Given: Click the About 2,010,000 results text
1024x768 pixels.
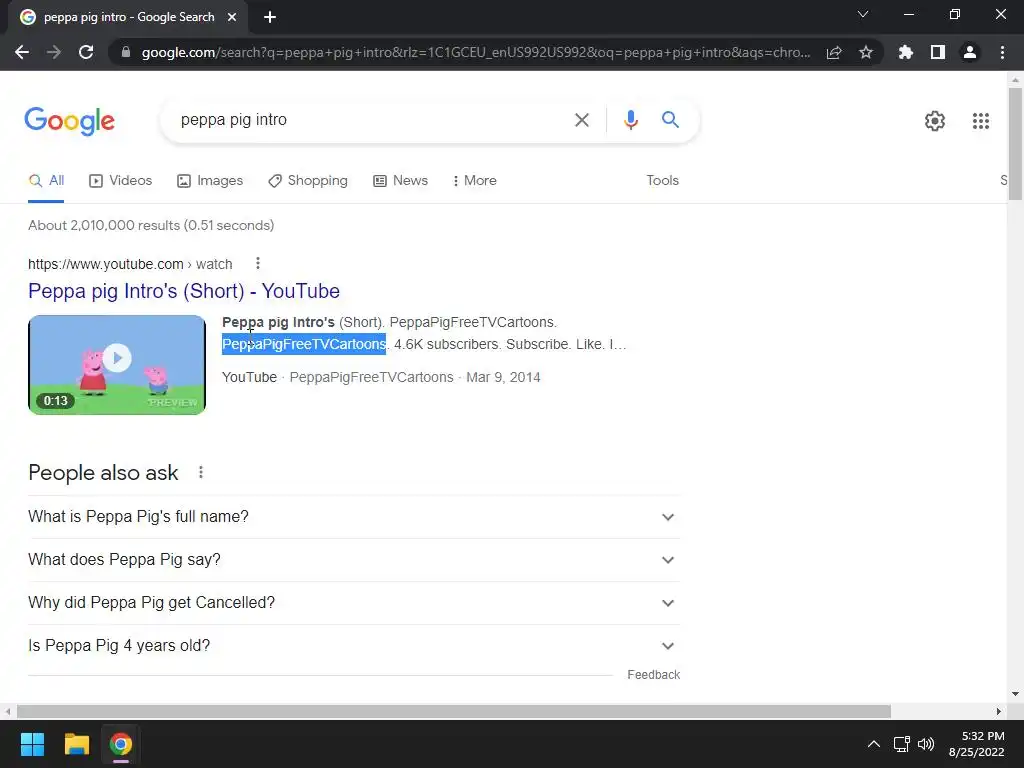Looking at the screenshot, I should click(152, 226).
